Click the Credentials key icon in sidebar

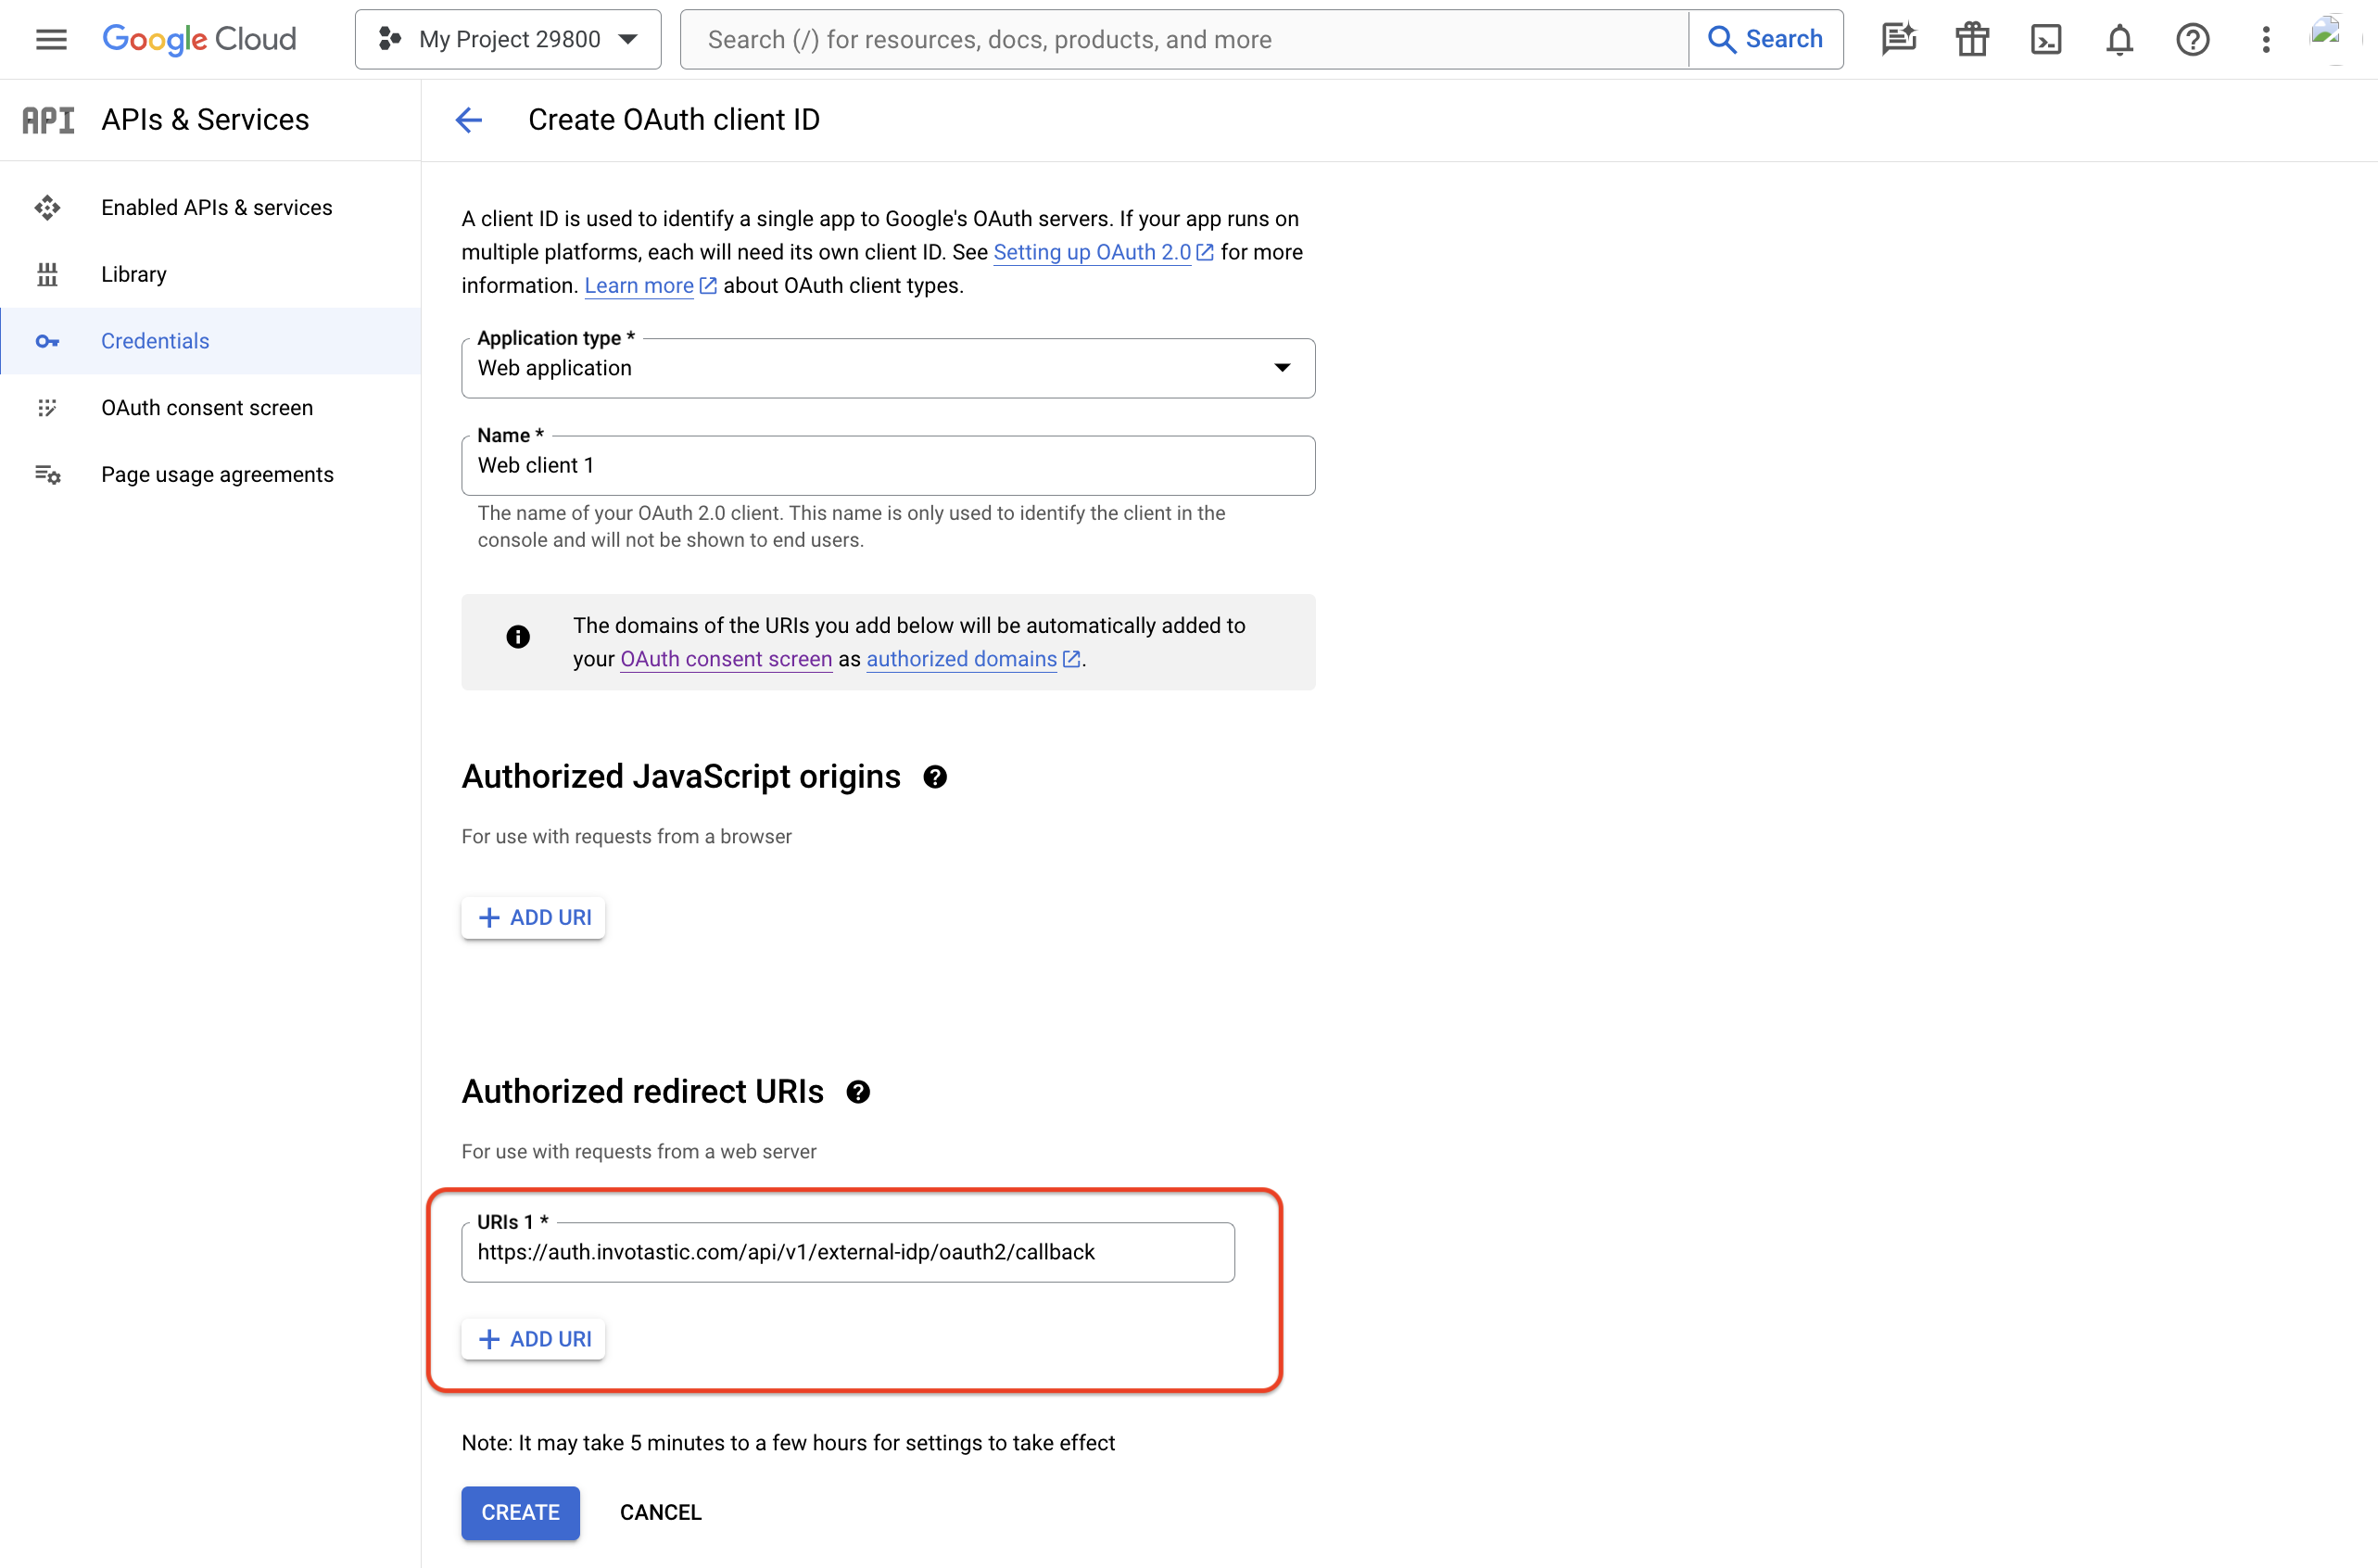(49, 341)
